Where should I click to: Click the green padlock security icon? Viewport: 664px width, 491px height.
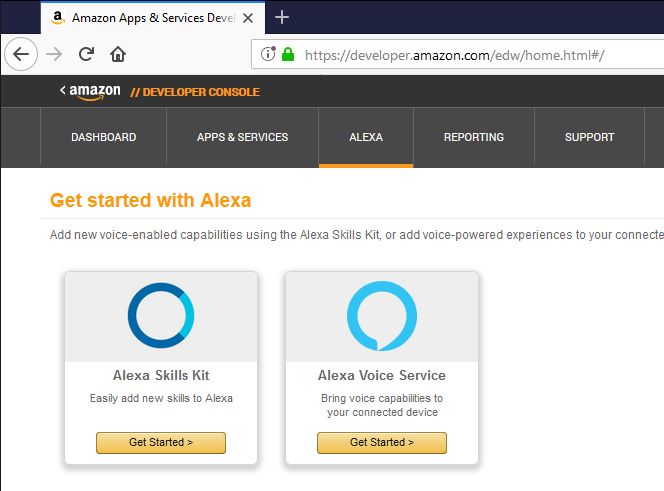pos(288,55)
